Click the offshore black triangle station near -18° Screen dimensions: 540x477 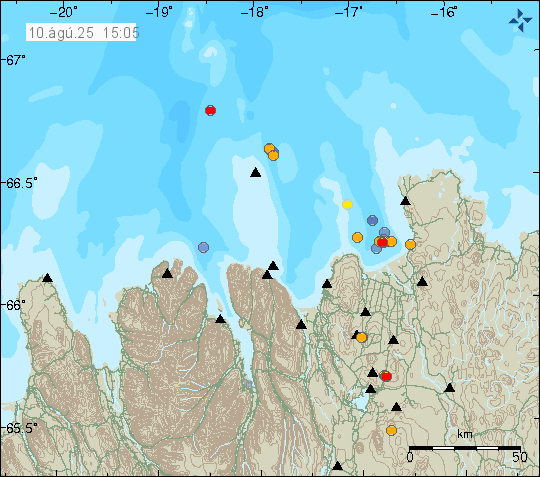click(256, 172)
